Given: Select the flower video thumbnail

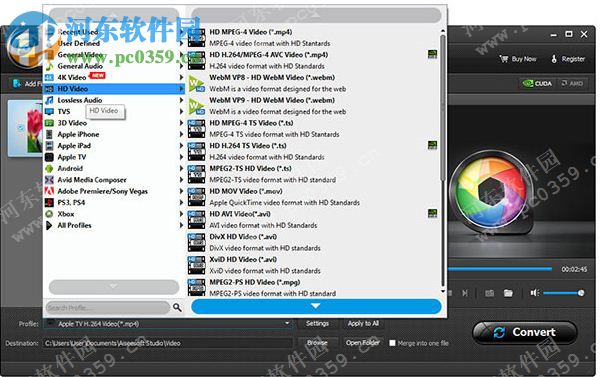Looking at the screenshot, I should click(25, 128).
